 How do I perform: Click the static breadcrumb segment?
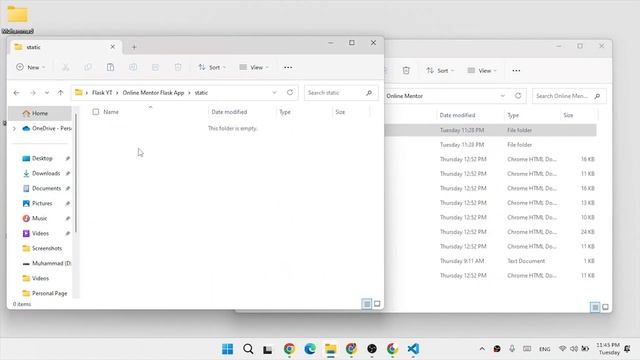(201, 93)
